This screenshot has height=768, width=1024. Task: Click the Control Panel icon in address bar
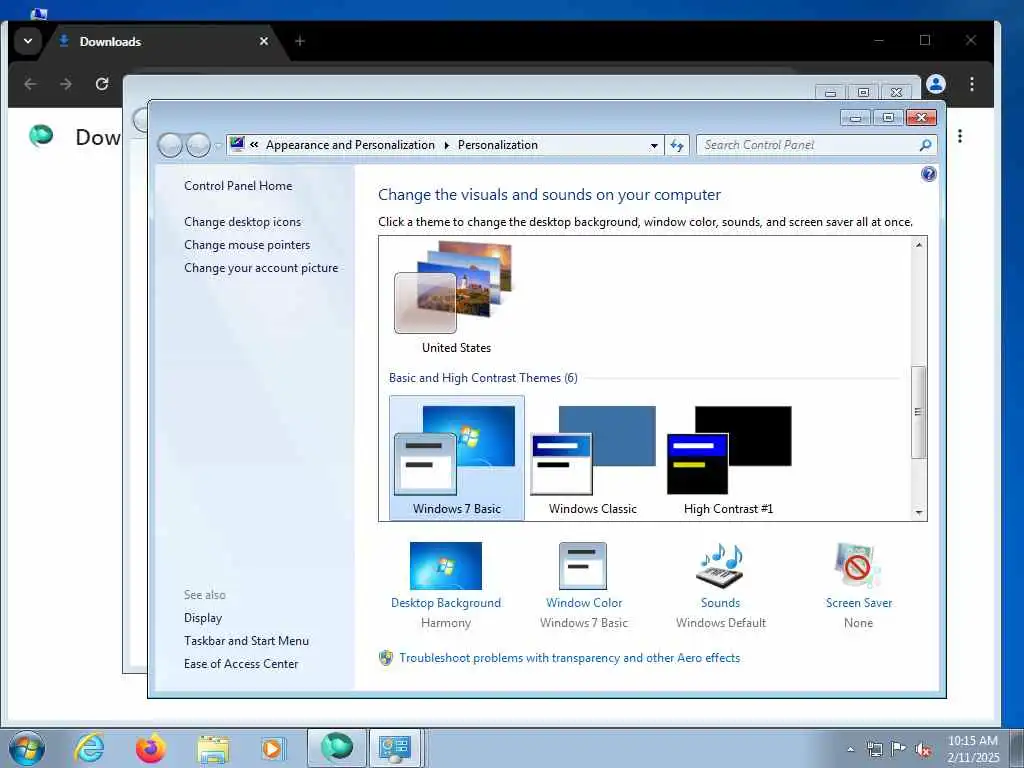[237, 144]
